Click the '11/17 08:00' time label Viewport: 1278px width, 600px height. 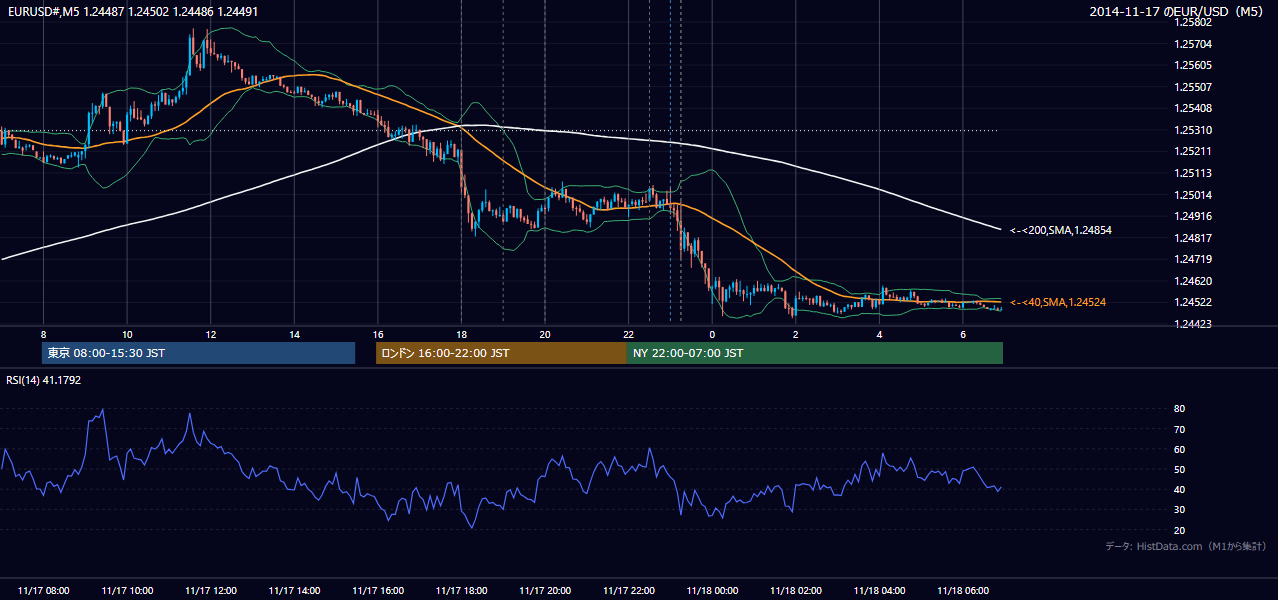(44, 591)
